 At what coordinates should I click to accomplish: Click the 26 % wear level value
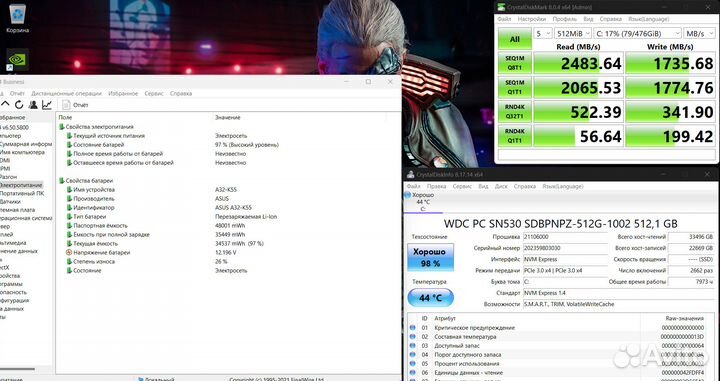click(221, 262)
